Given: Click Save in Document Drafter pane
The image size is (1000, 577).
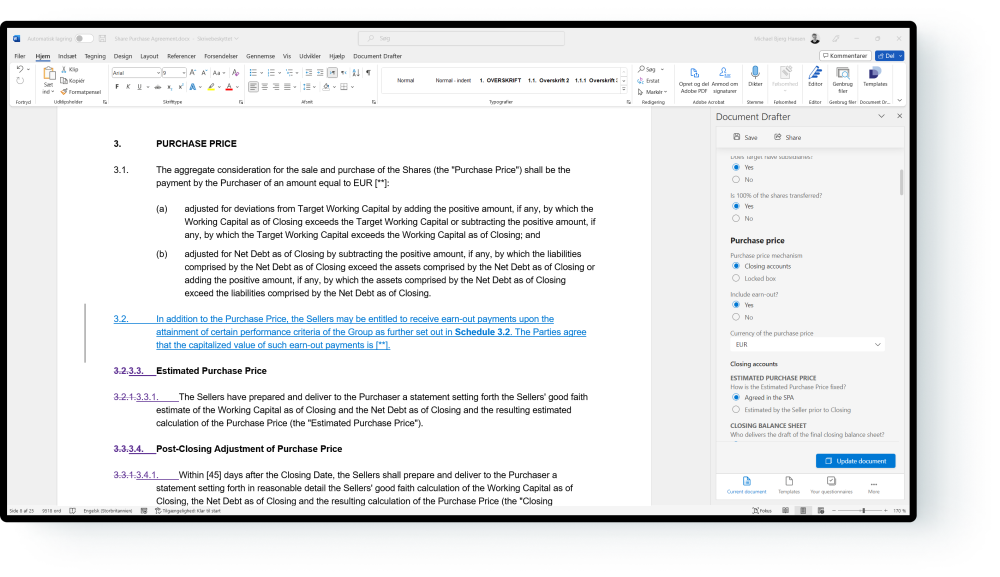Looking at the screenshot, I should click(x=745, y=138).
